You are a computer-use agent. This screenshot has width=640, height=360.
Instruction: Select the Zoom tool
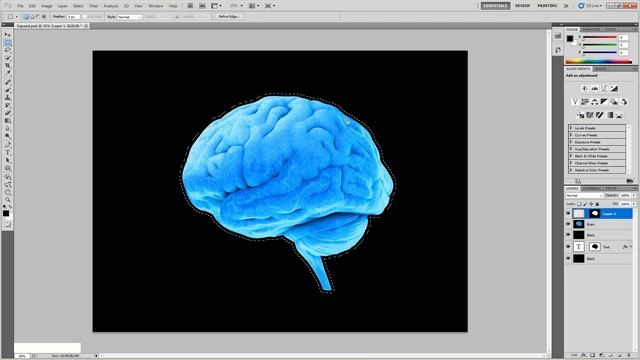8,200
